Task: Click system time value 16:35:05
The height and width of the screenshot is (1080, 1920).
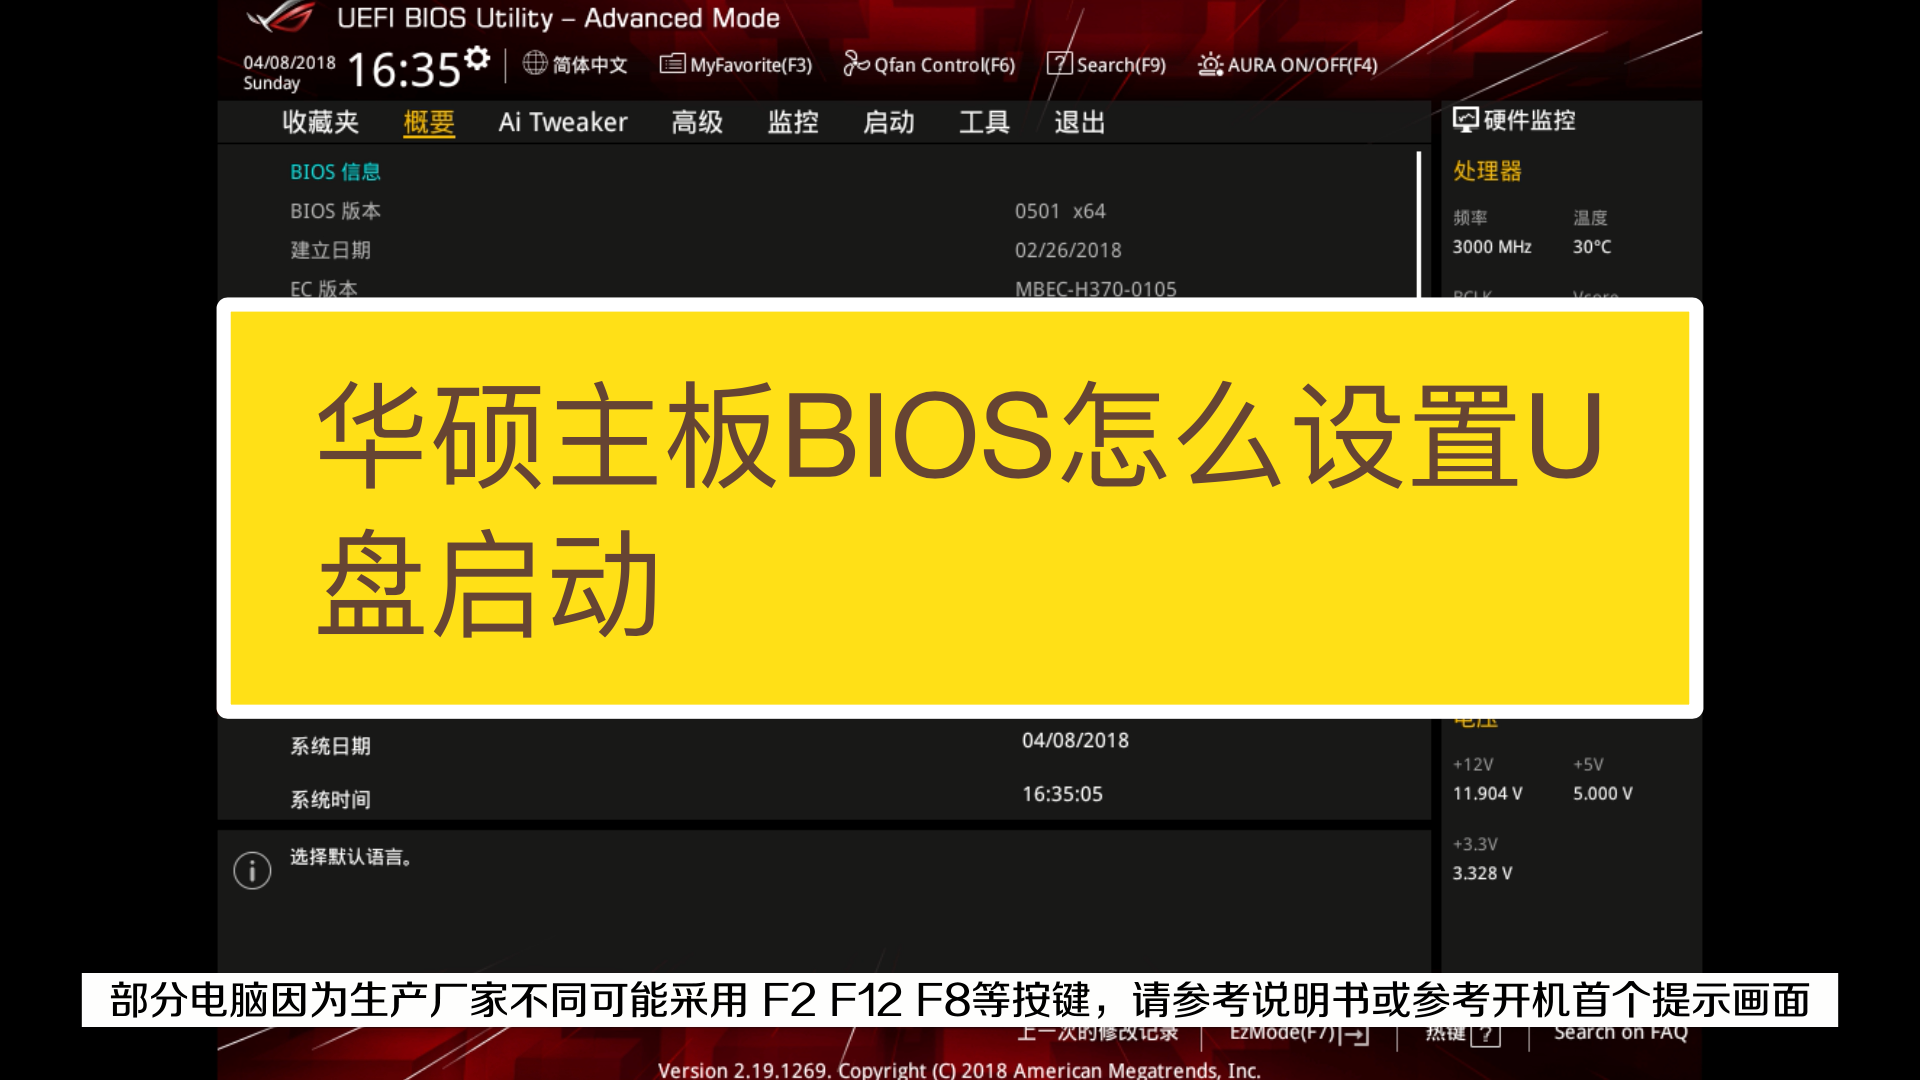Action: pos(1062,794)
